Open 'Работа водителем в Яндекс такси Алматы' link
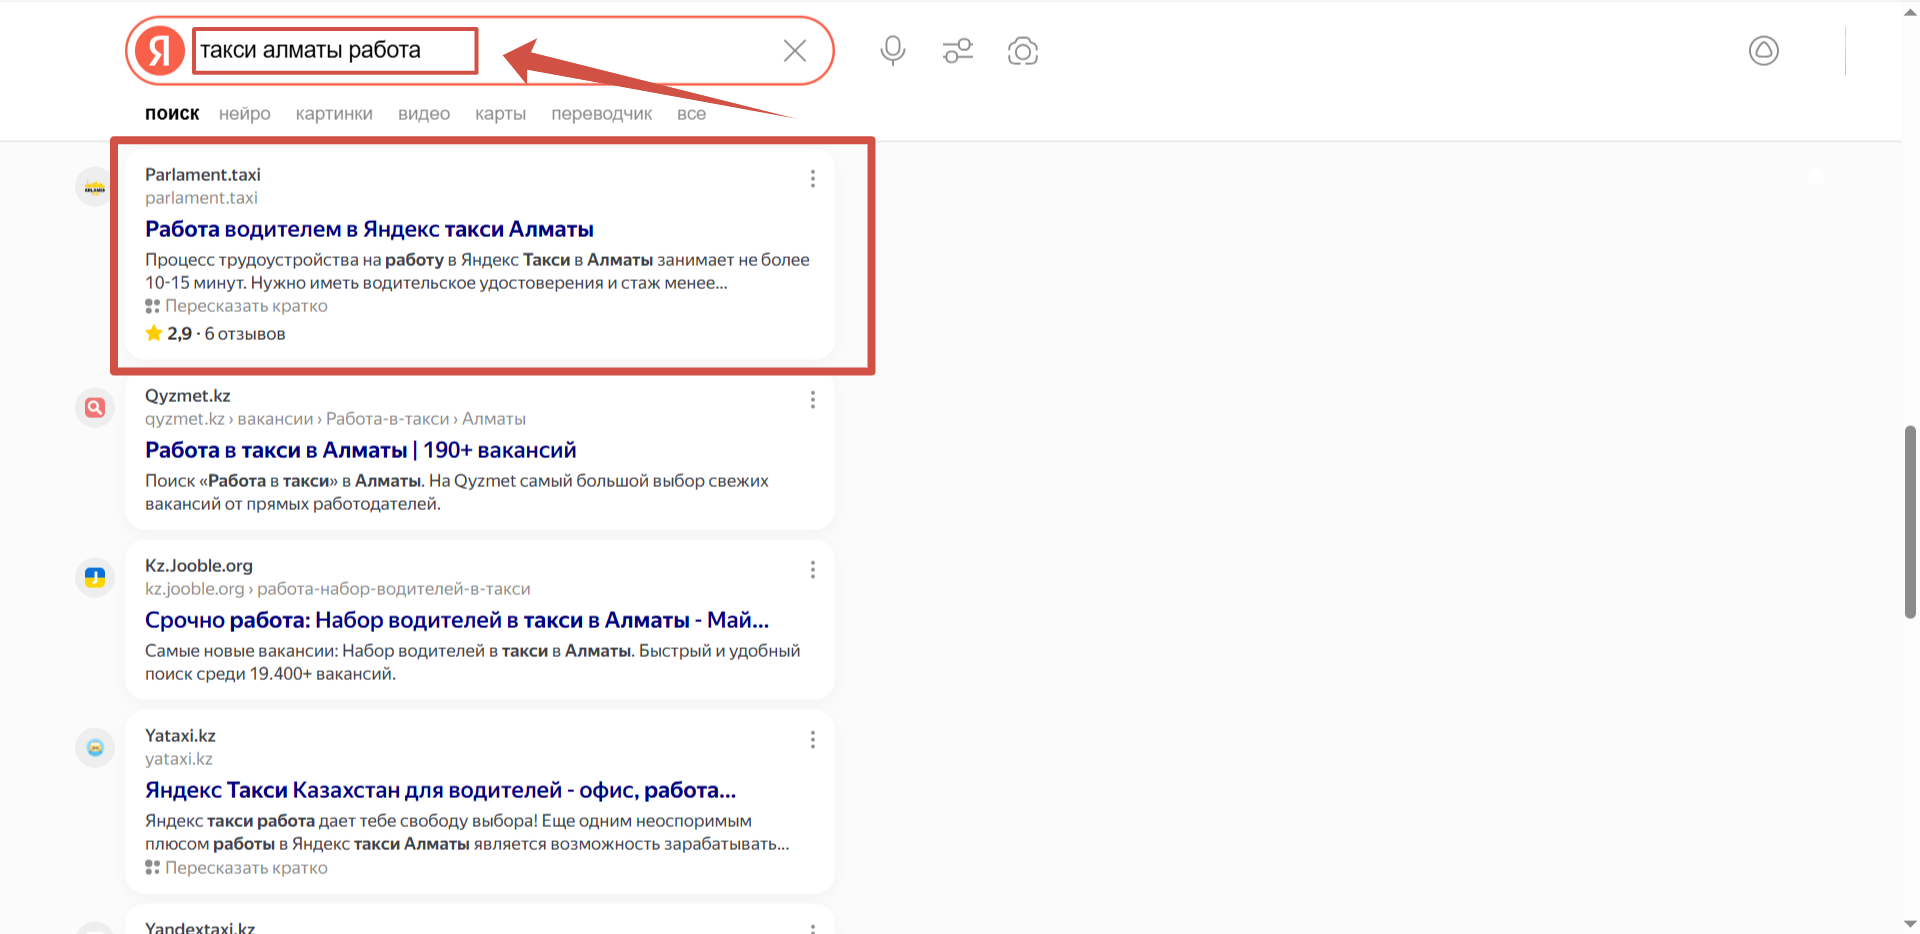This screenshot has height=934, width=1920. pyautogui.click(x=369, y=229)
